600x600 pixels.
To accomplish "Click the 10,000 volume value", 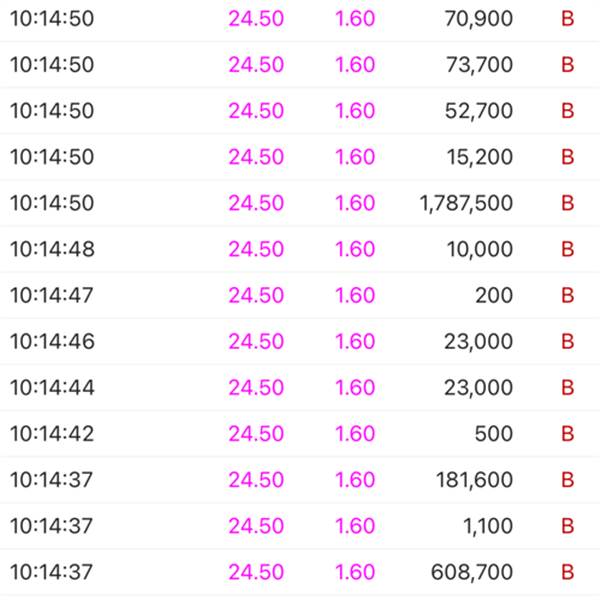I will click(480, 249).
